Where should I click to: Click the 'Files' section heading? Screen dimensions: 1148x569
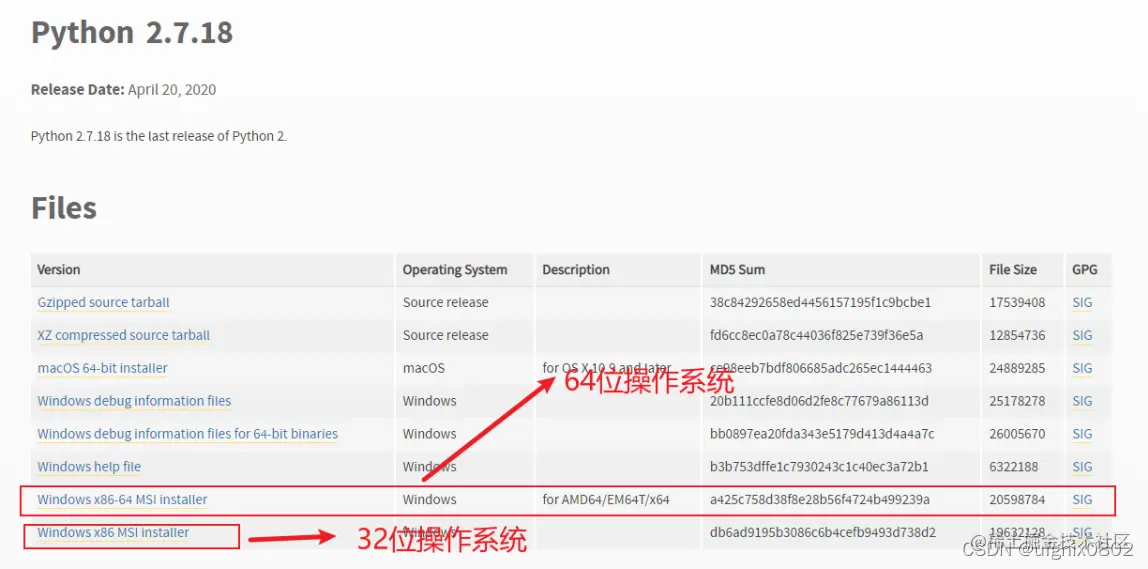coord(64,208)
